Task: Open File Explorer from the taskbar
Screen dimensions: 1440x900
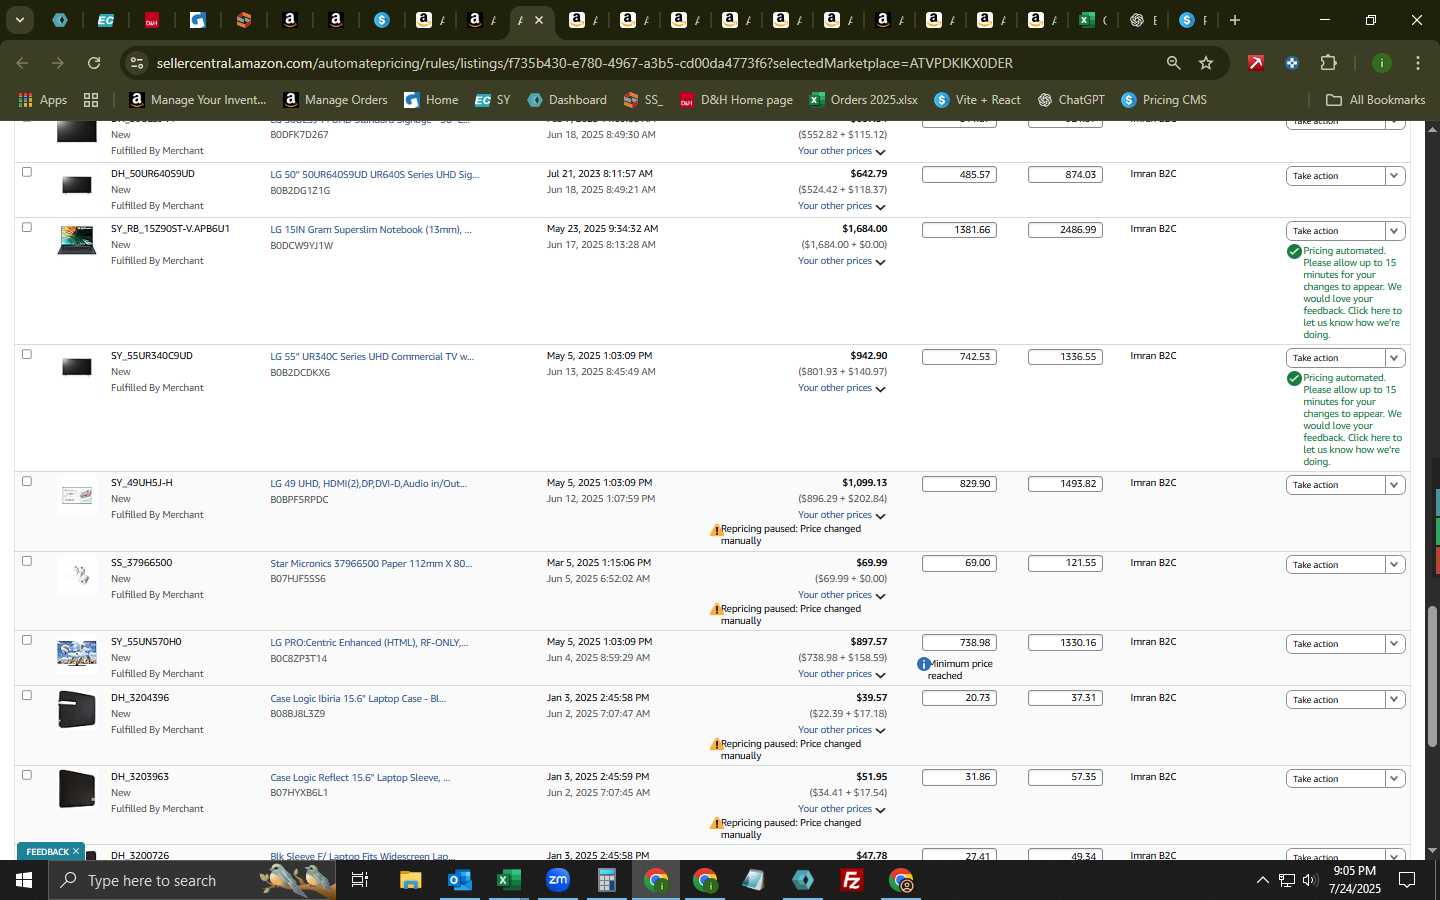Action: point(410,880)
